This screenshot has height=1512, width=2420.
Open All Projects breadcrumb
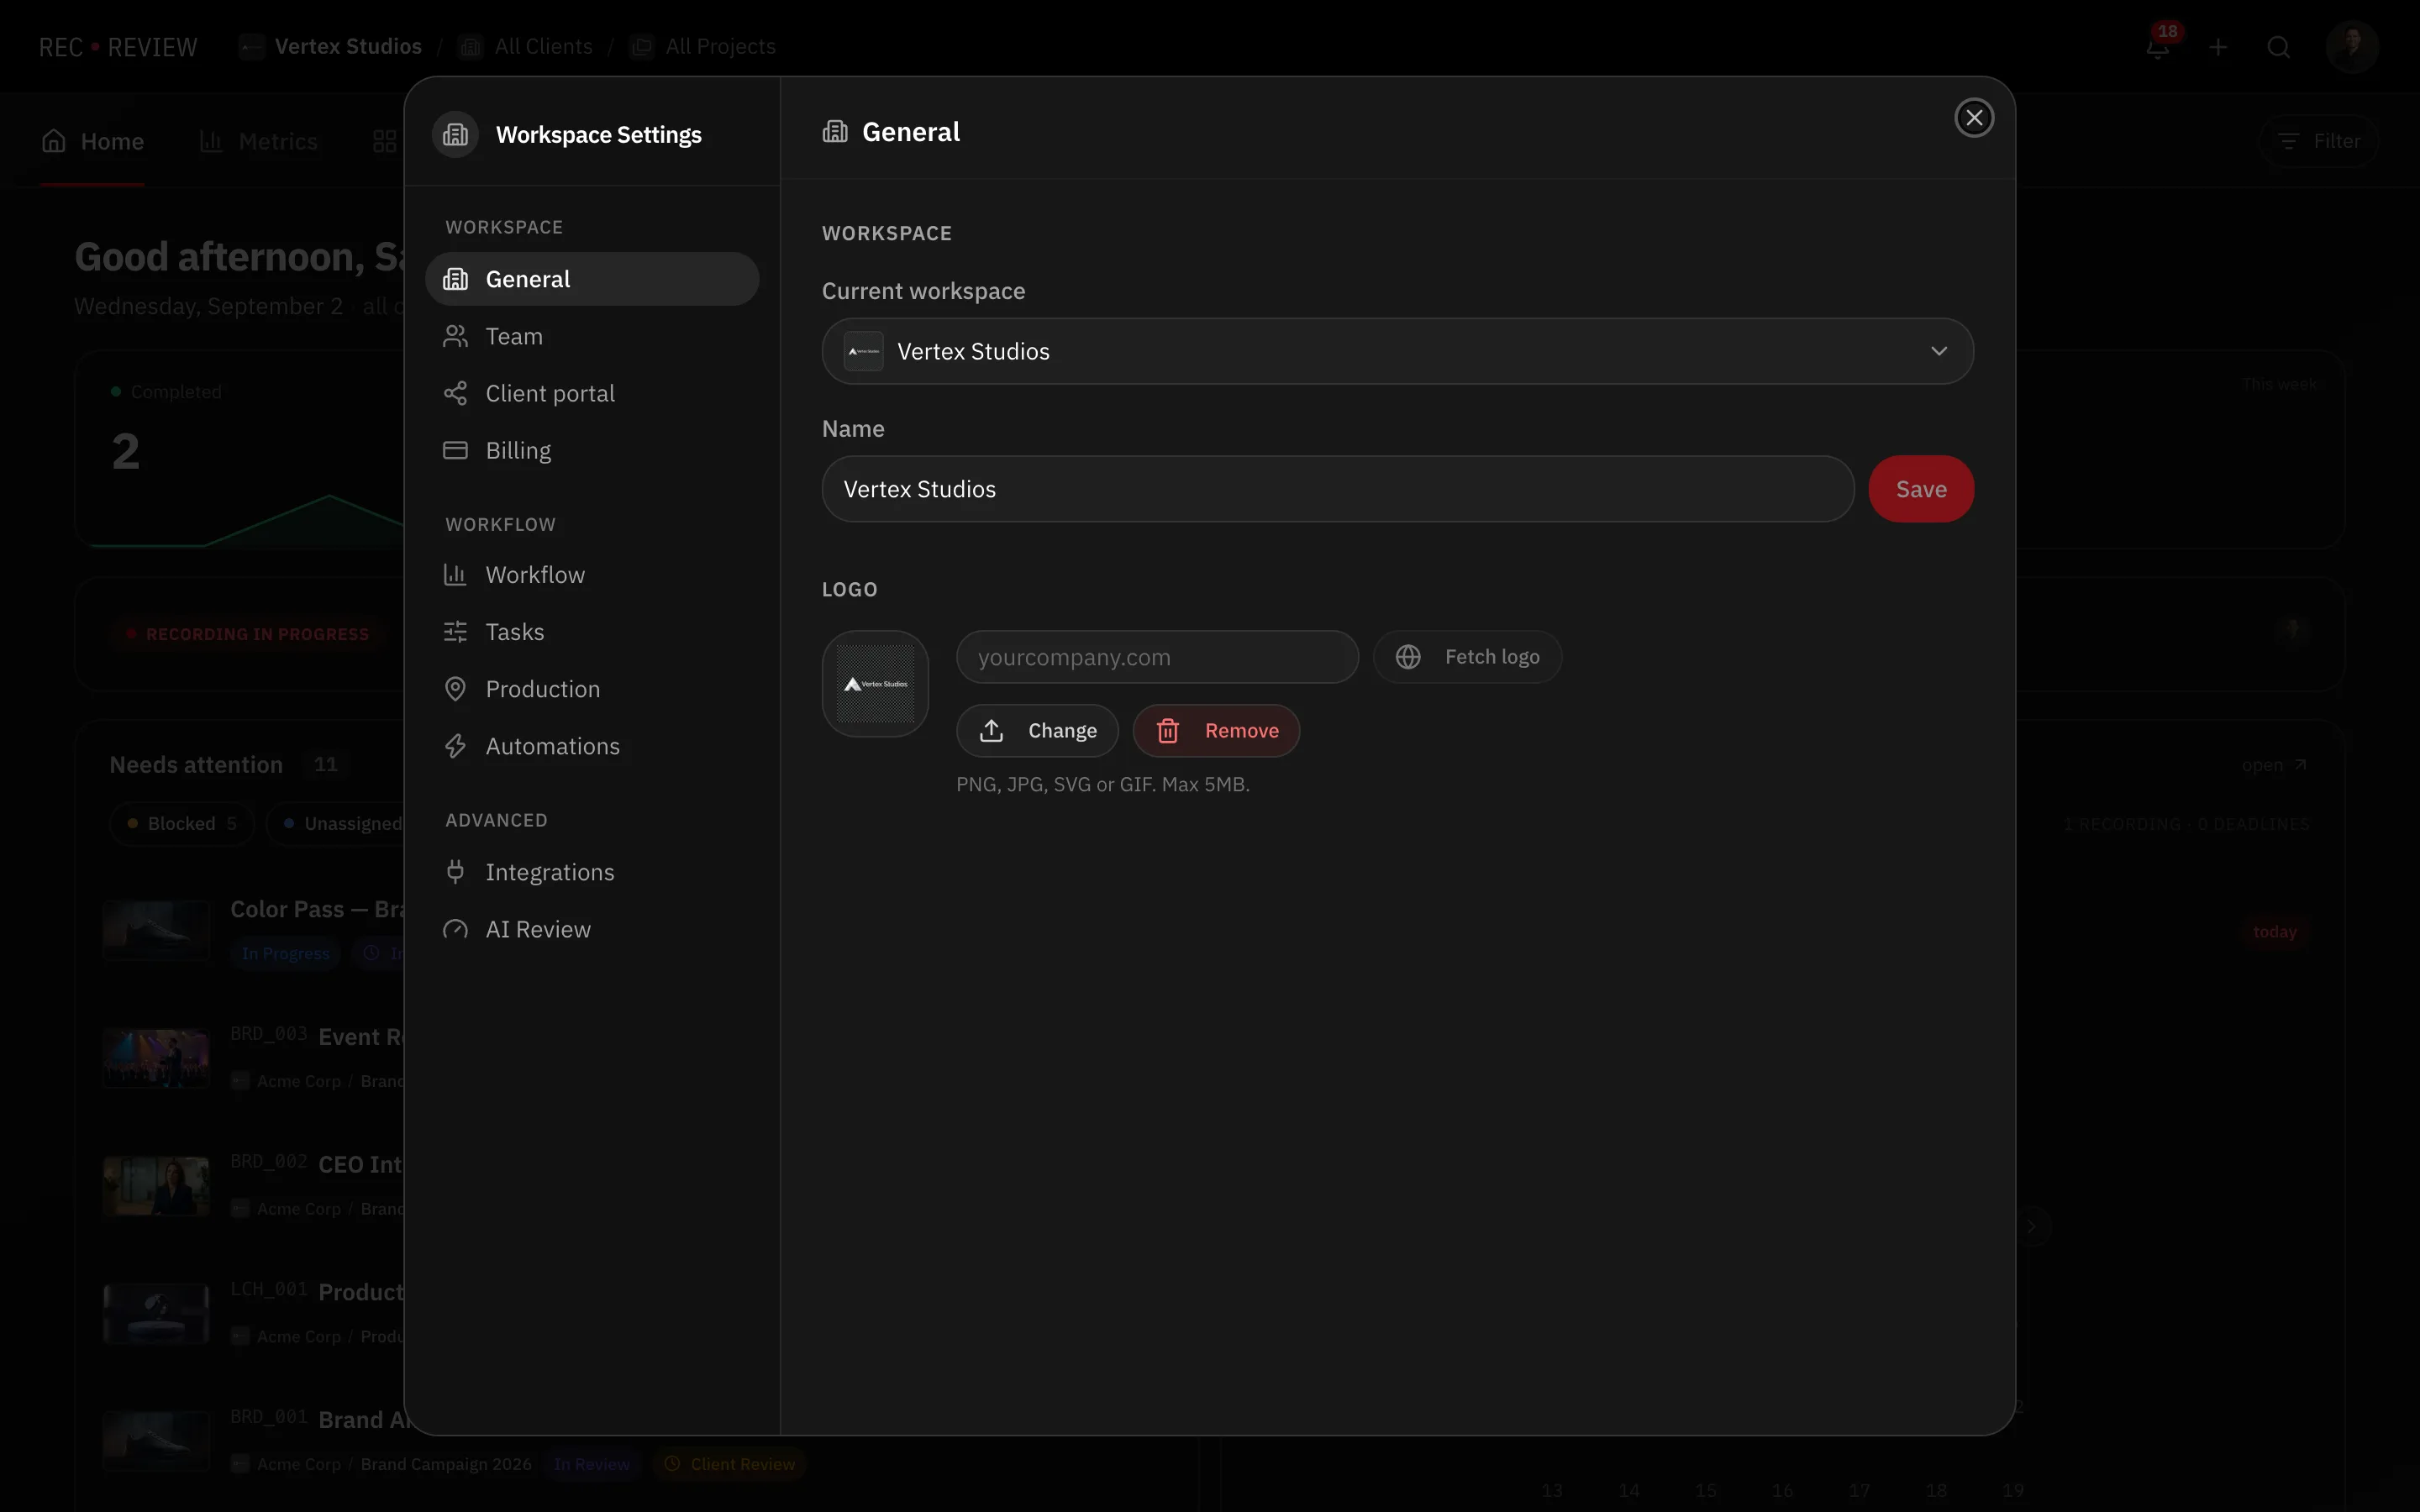(x=703, y=47)
